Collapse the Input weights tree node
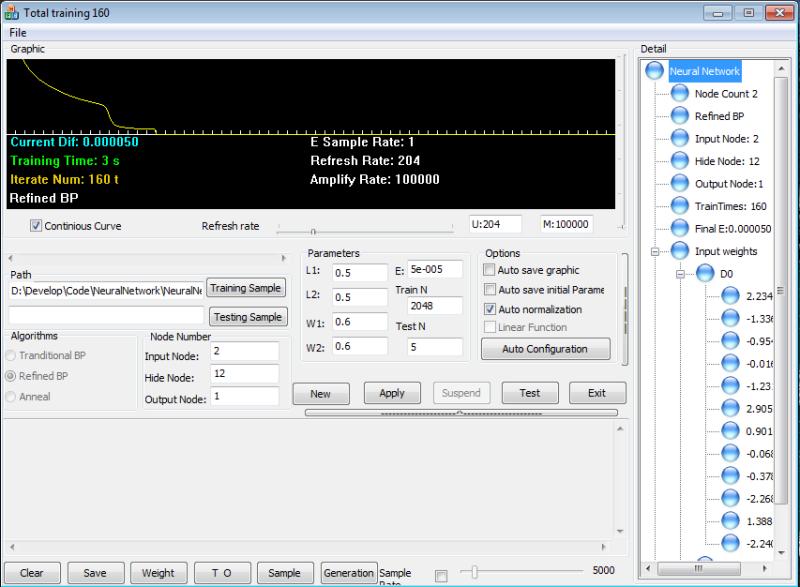Viewport: 800px width, 587px height. [x=655, y=251]
